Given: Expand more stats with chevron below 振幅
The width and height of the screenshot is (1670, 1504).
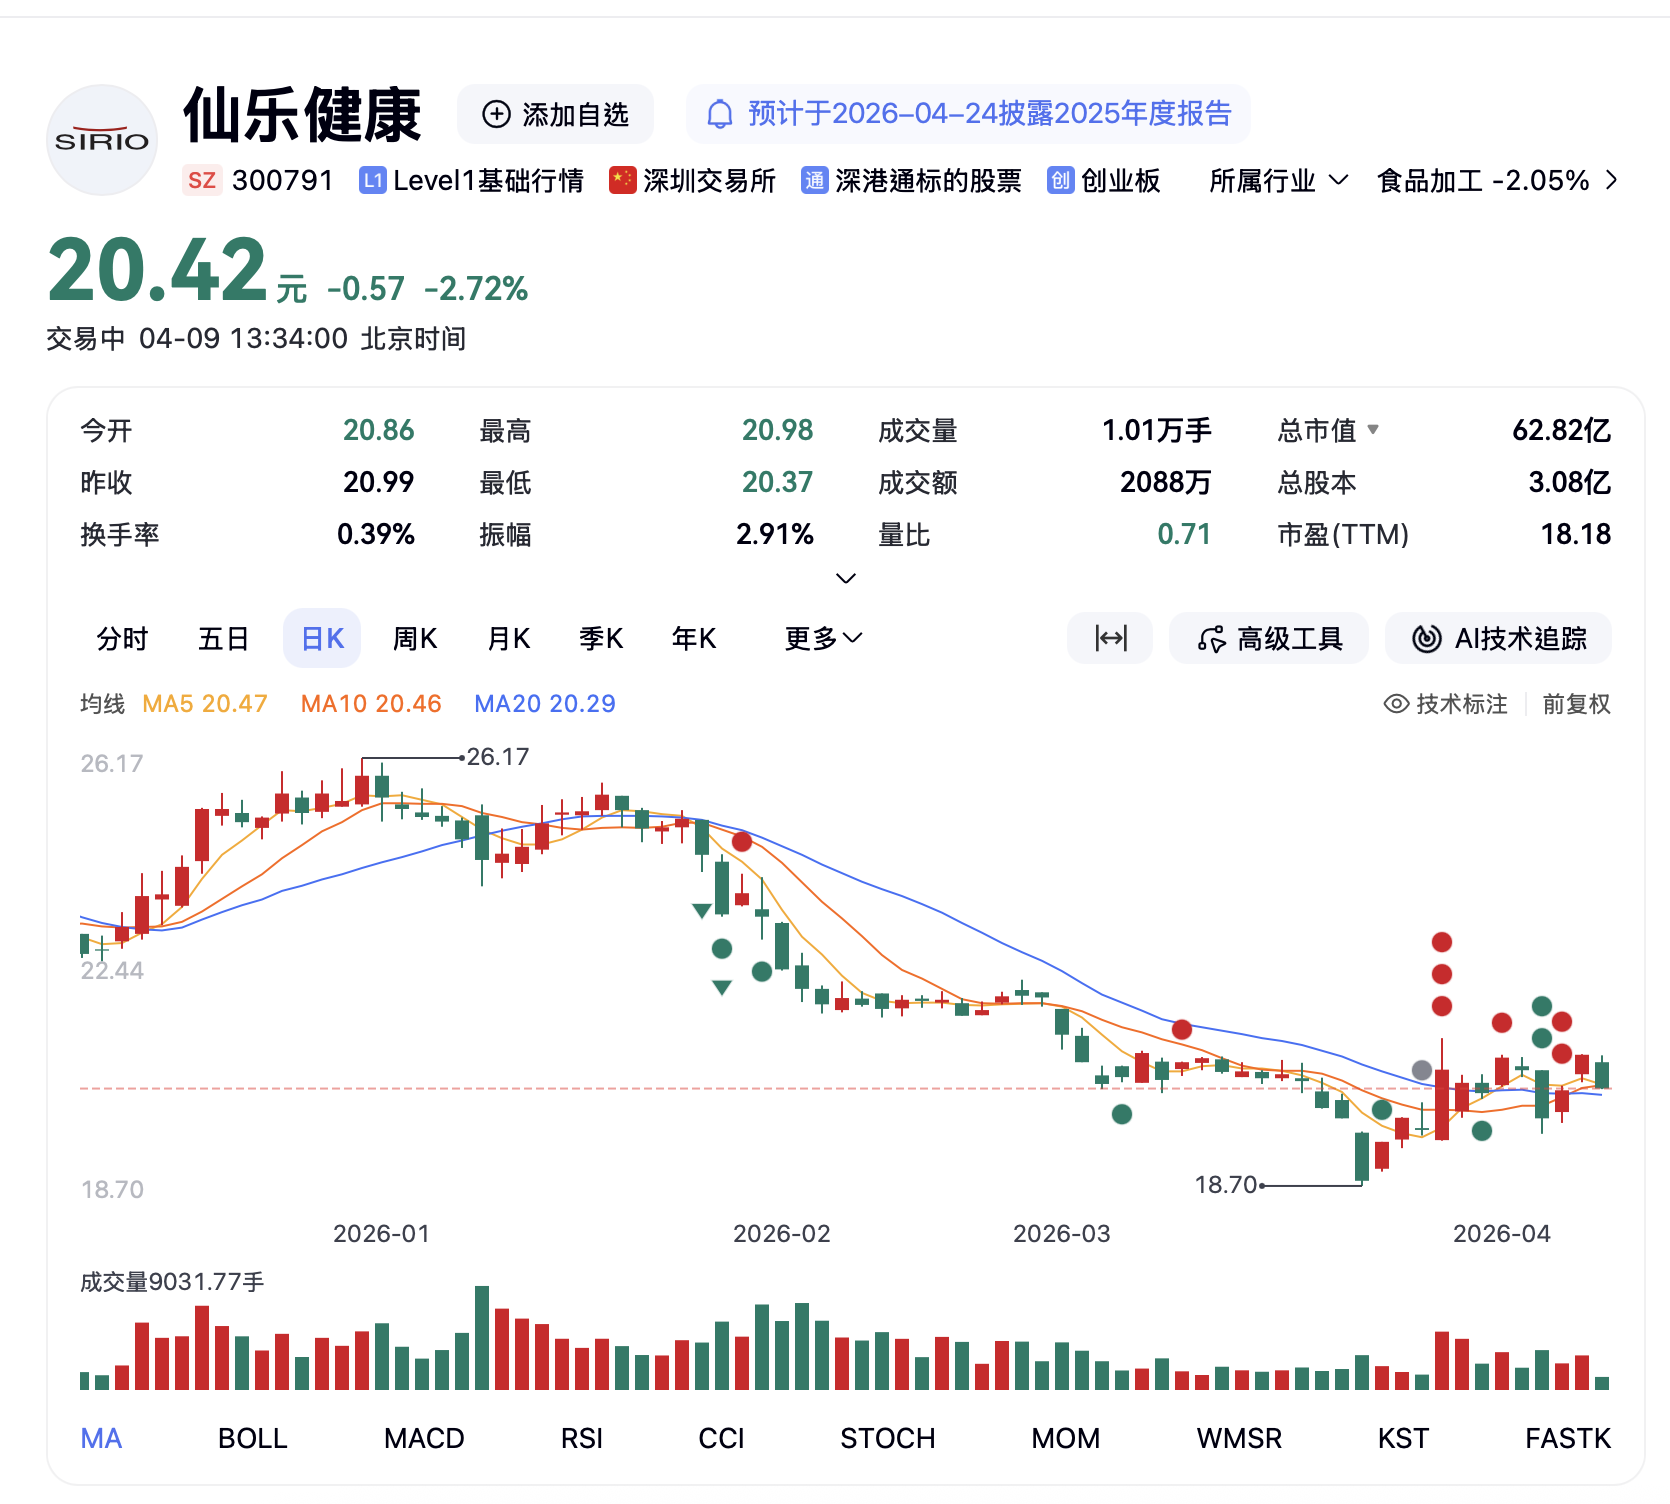Looking at the screenshot, I should click(846, 578).
